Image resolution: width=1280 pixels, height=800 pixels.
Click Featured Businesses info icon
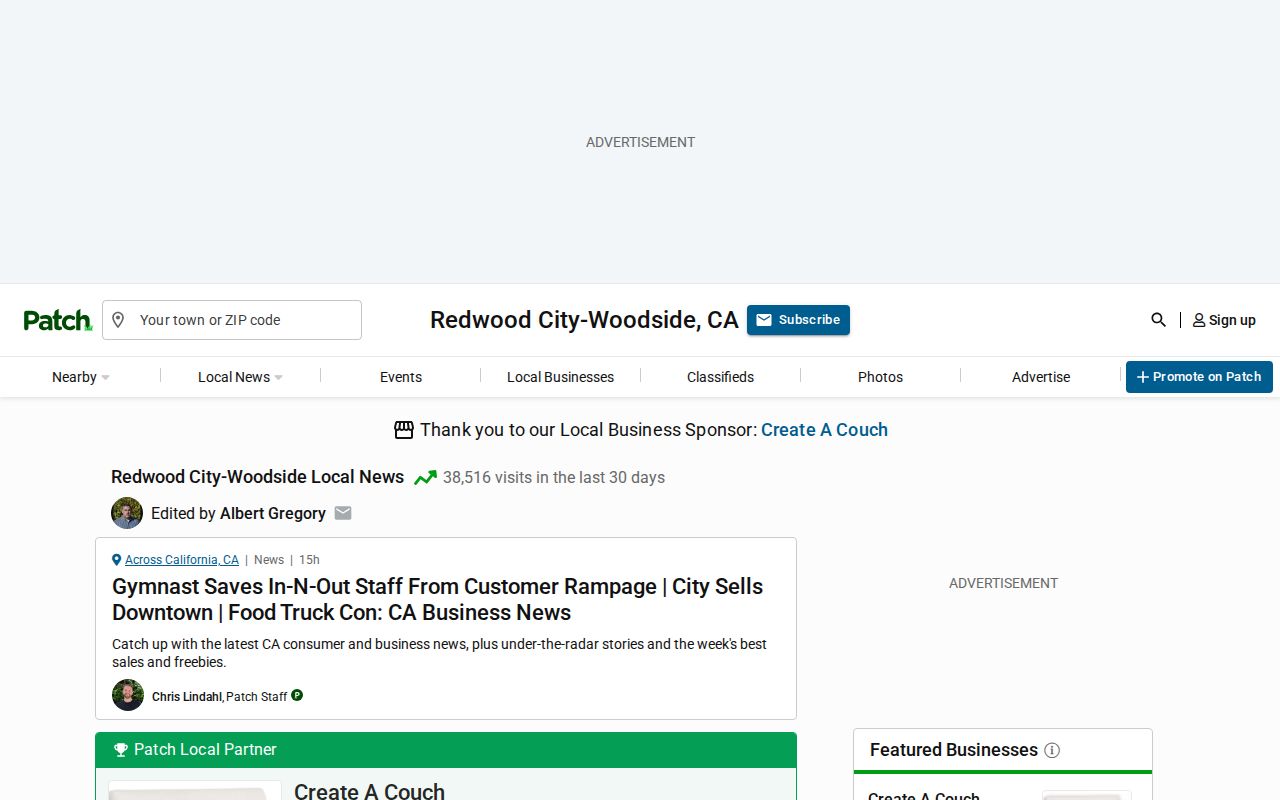[1052, 750]
